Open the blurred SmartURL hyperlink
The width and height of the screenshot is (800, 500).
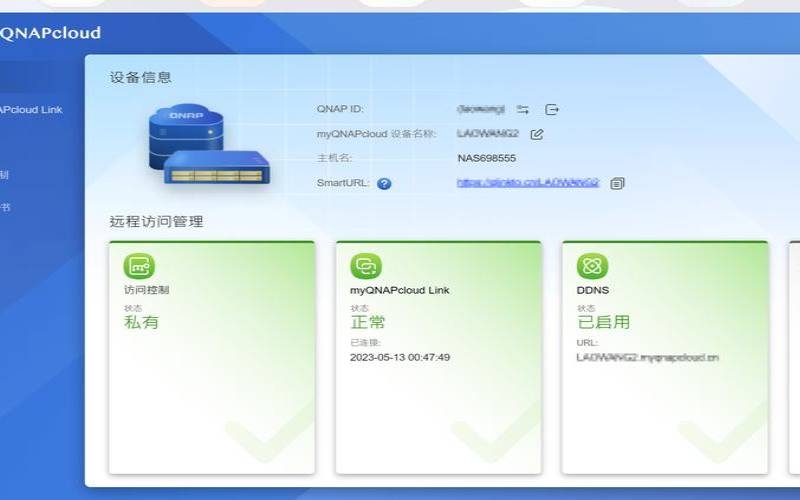[528, 183]
